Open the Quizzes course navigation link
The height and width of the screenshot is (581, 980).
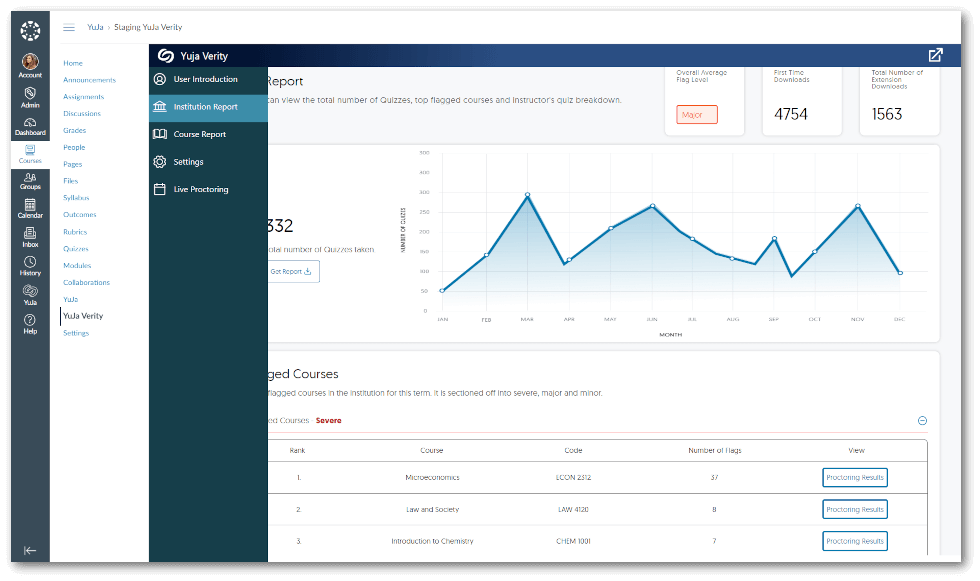(x=76, y=249)
